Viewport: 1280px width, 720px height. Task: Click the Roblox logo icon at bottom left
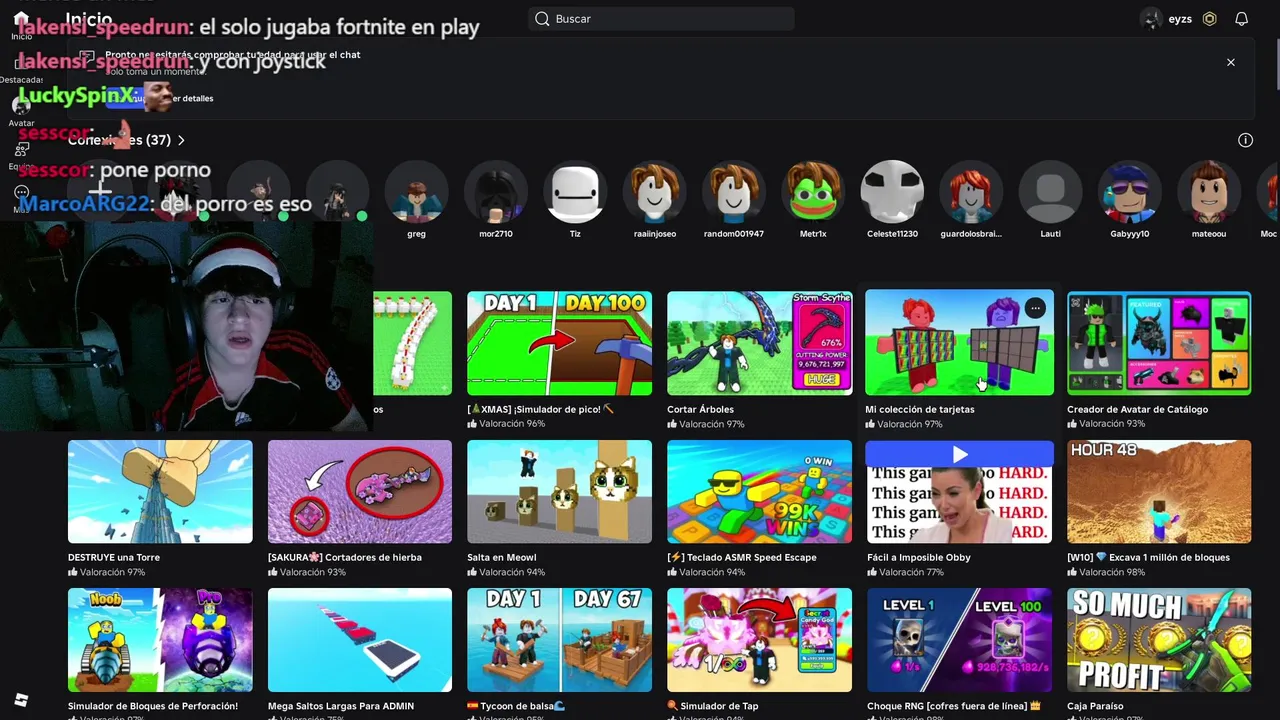(x=21, y=700)
